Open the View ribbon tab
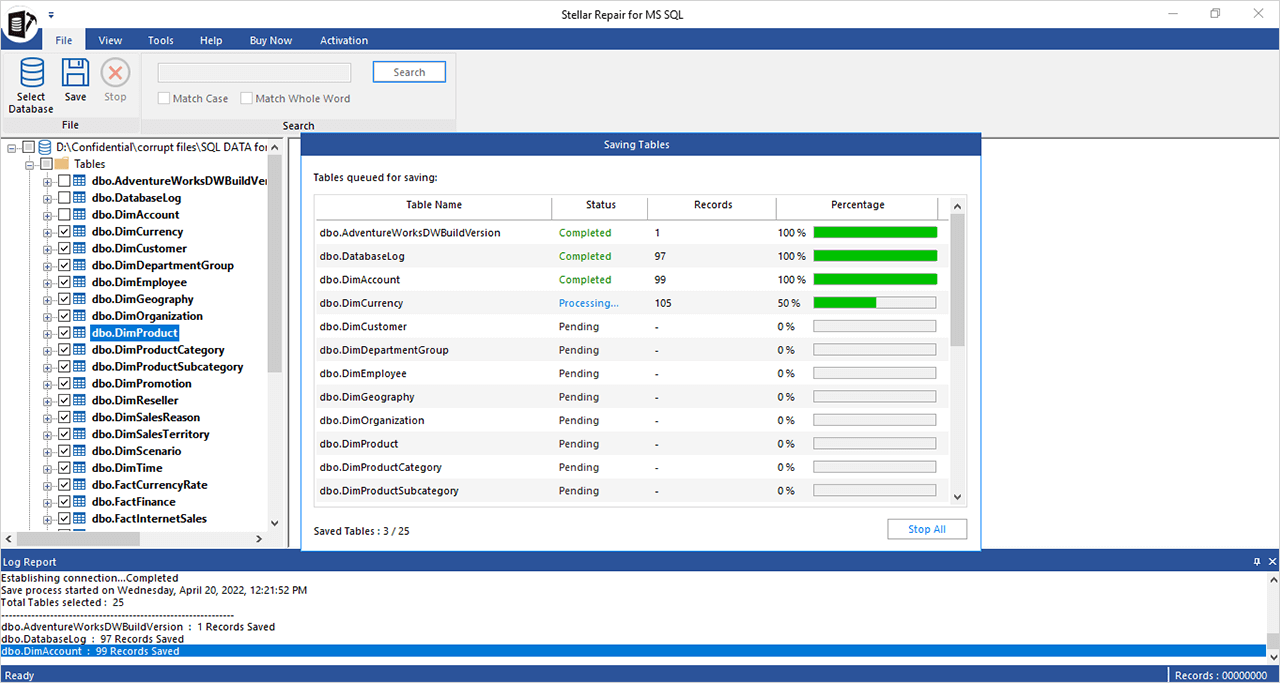The height and width of the screenshot is (683, 1280). click(x=110, y=40)
